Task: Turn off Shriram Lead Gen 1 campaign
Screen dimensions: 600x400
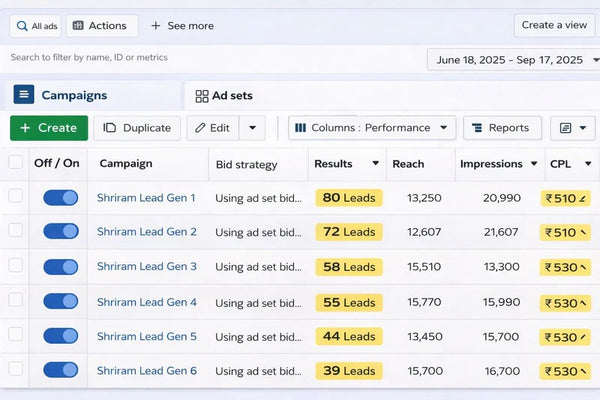Action: tap(60, 198)
